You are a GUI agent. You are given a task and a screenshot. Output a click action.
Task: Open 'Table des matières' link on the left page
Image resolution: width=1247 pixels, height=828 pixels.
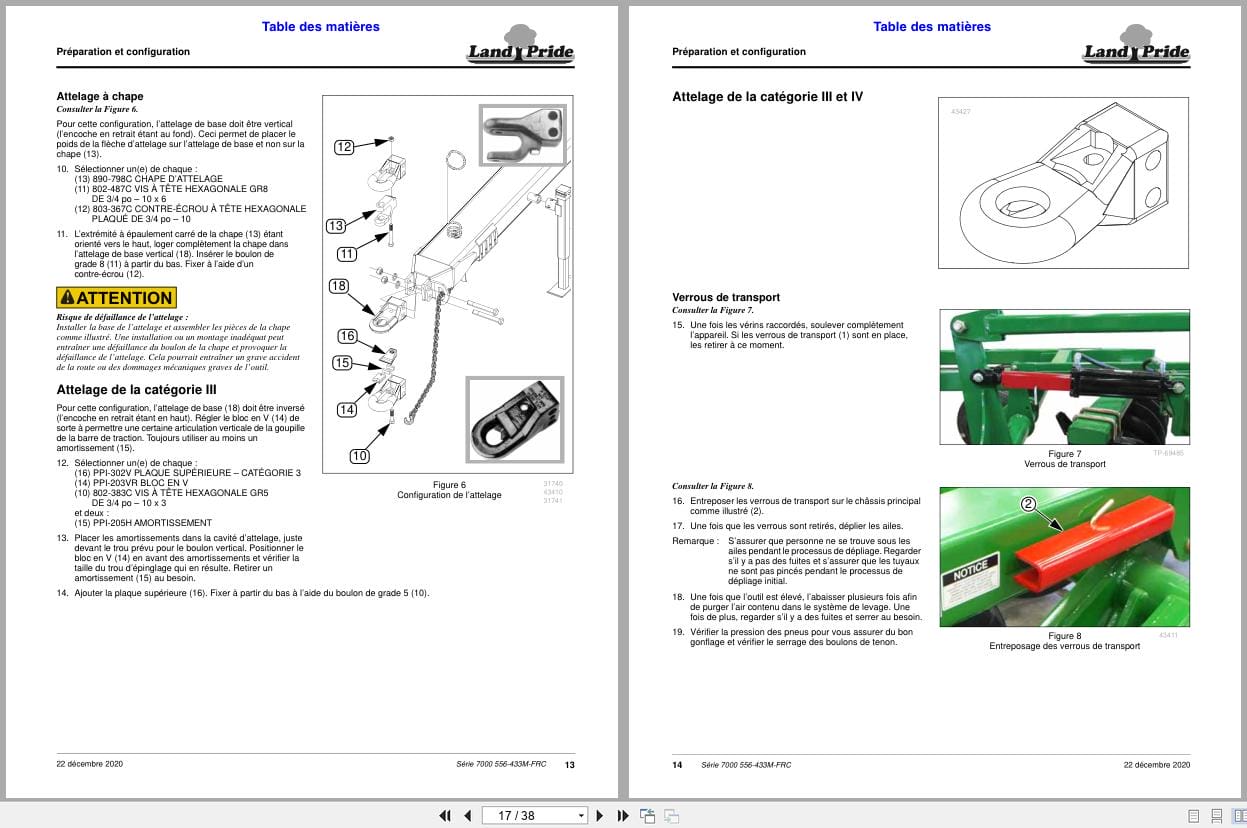[320, 27]
